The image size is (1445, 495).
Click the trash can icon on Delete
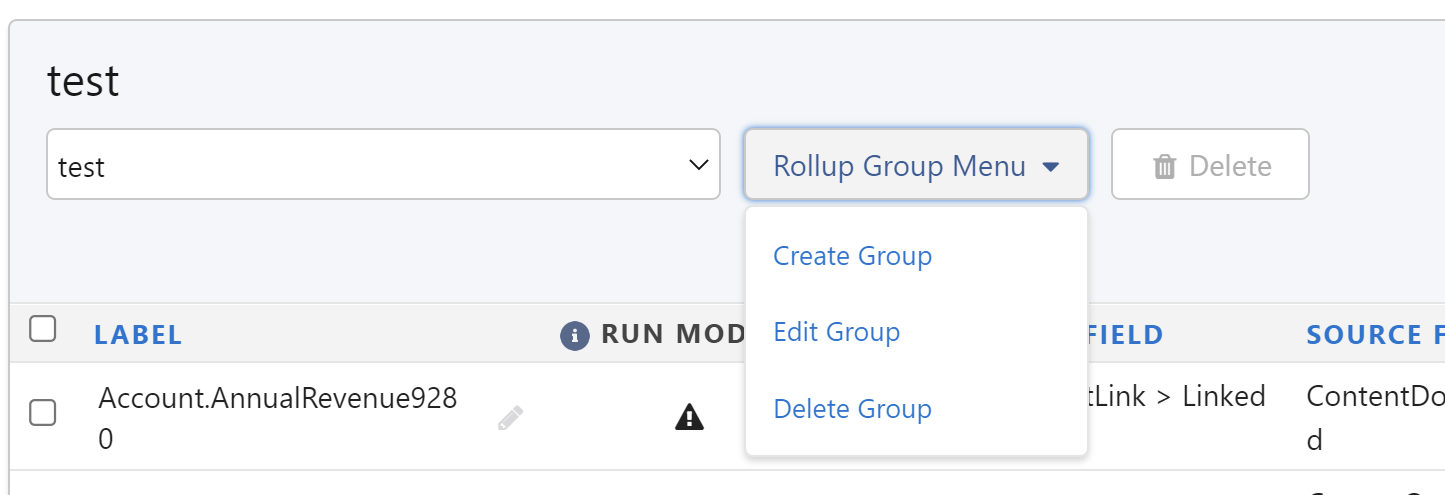coord(1165,166)
